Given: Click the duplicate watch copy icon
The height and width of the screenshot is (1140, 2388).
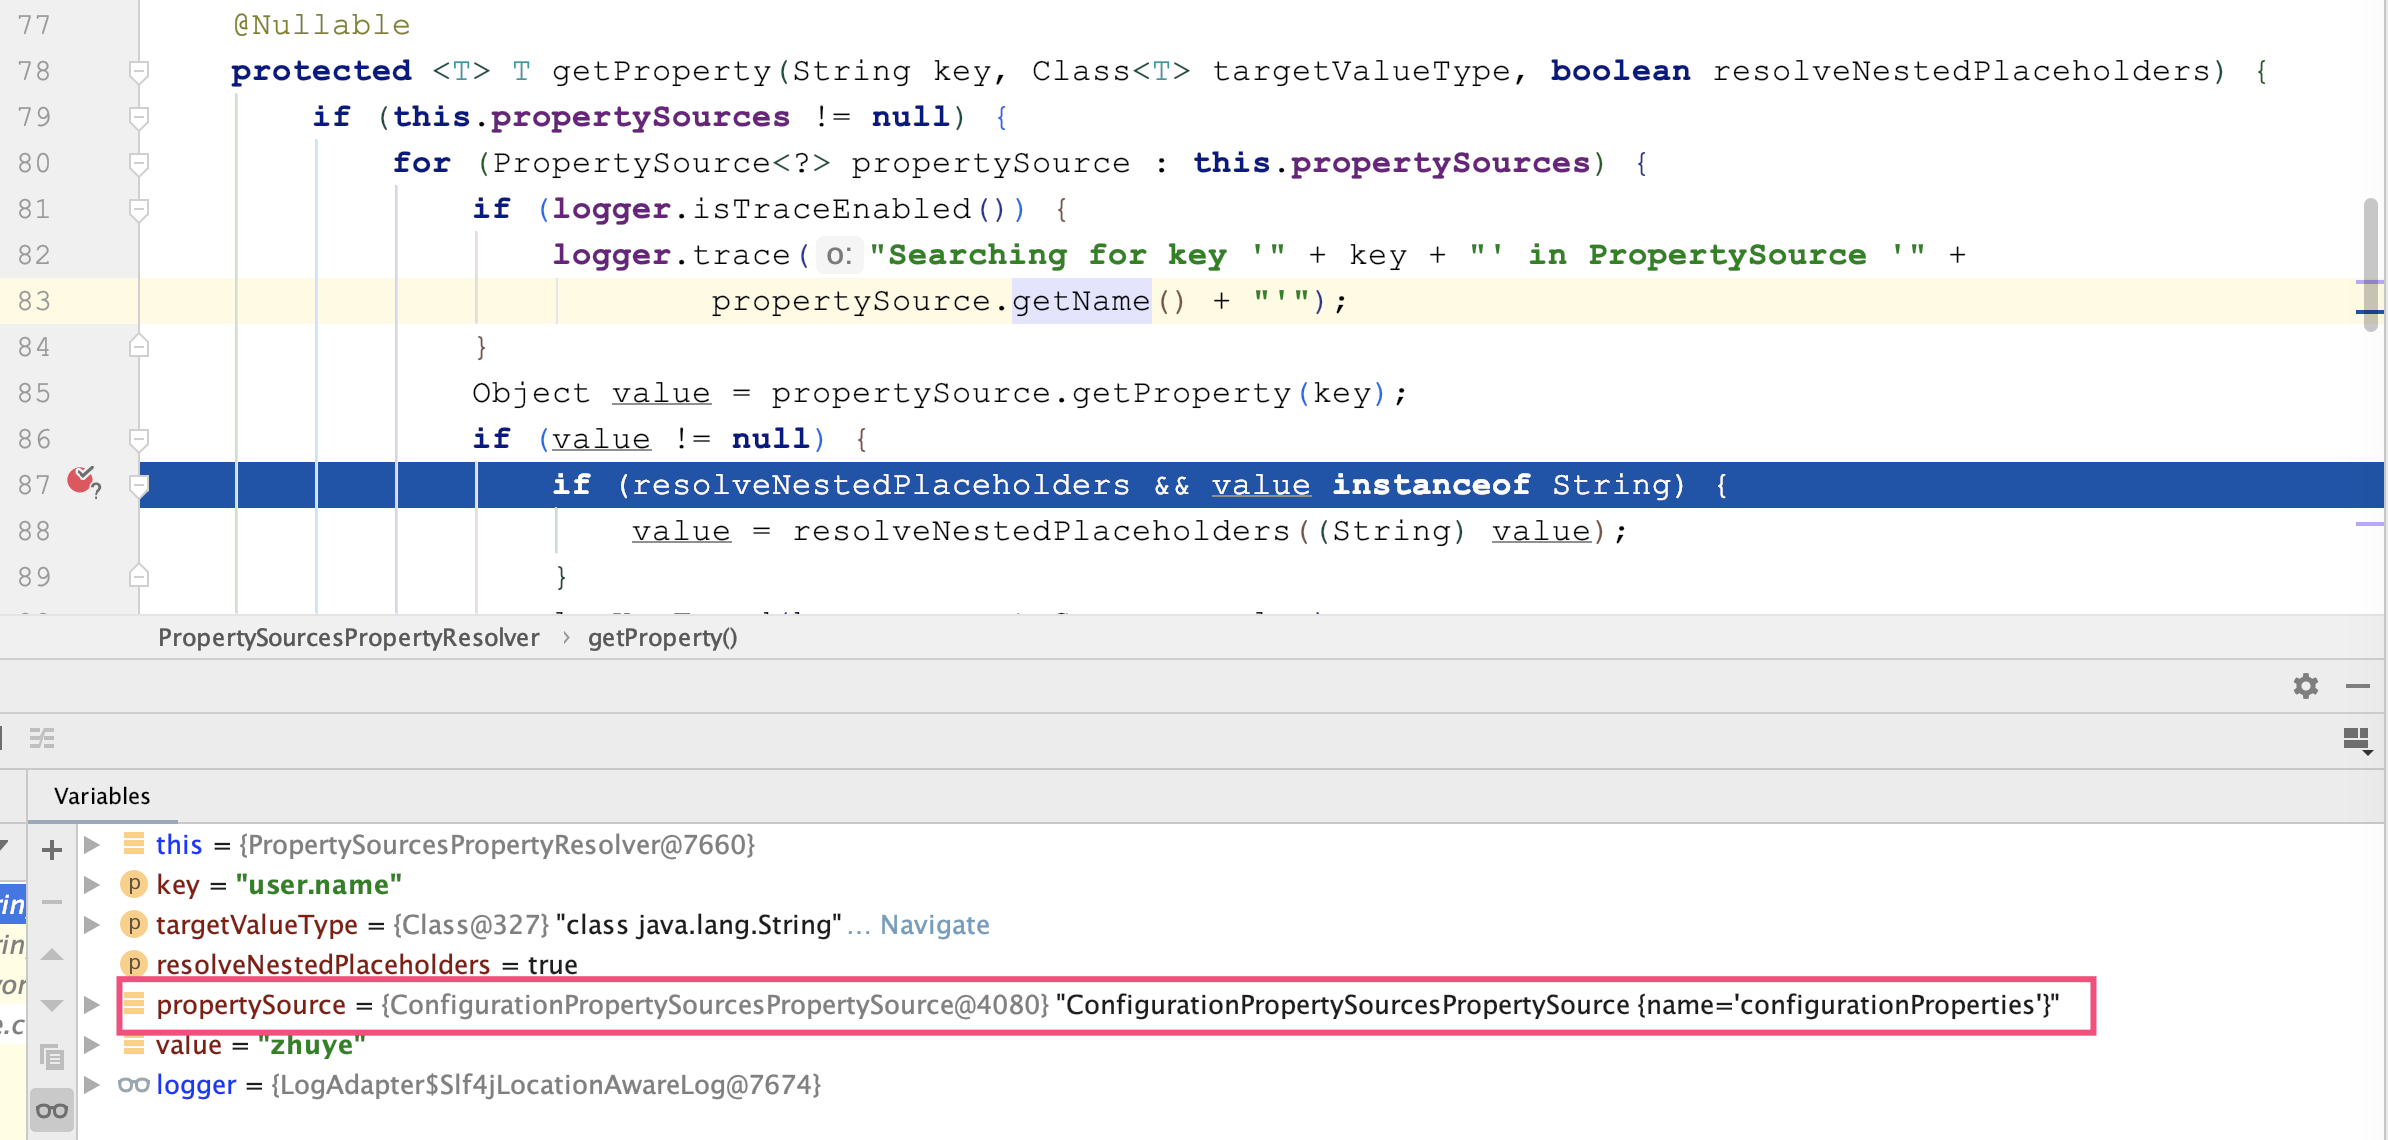Looking at the screenshot, I should (52, 1056).
